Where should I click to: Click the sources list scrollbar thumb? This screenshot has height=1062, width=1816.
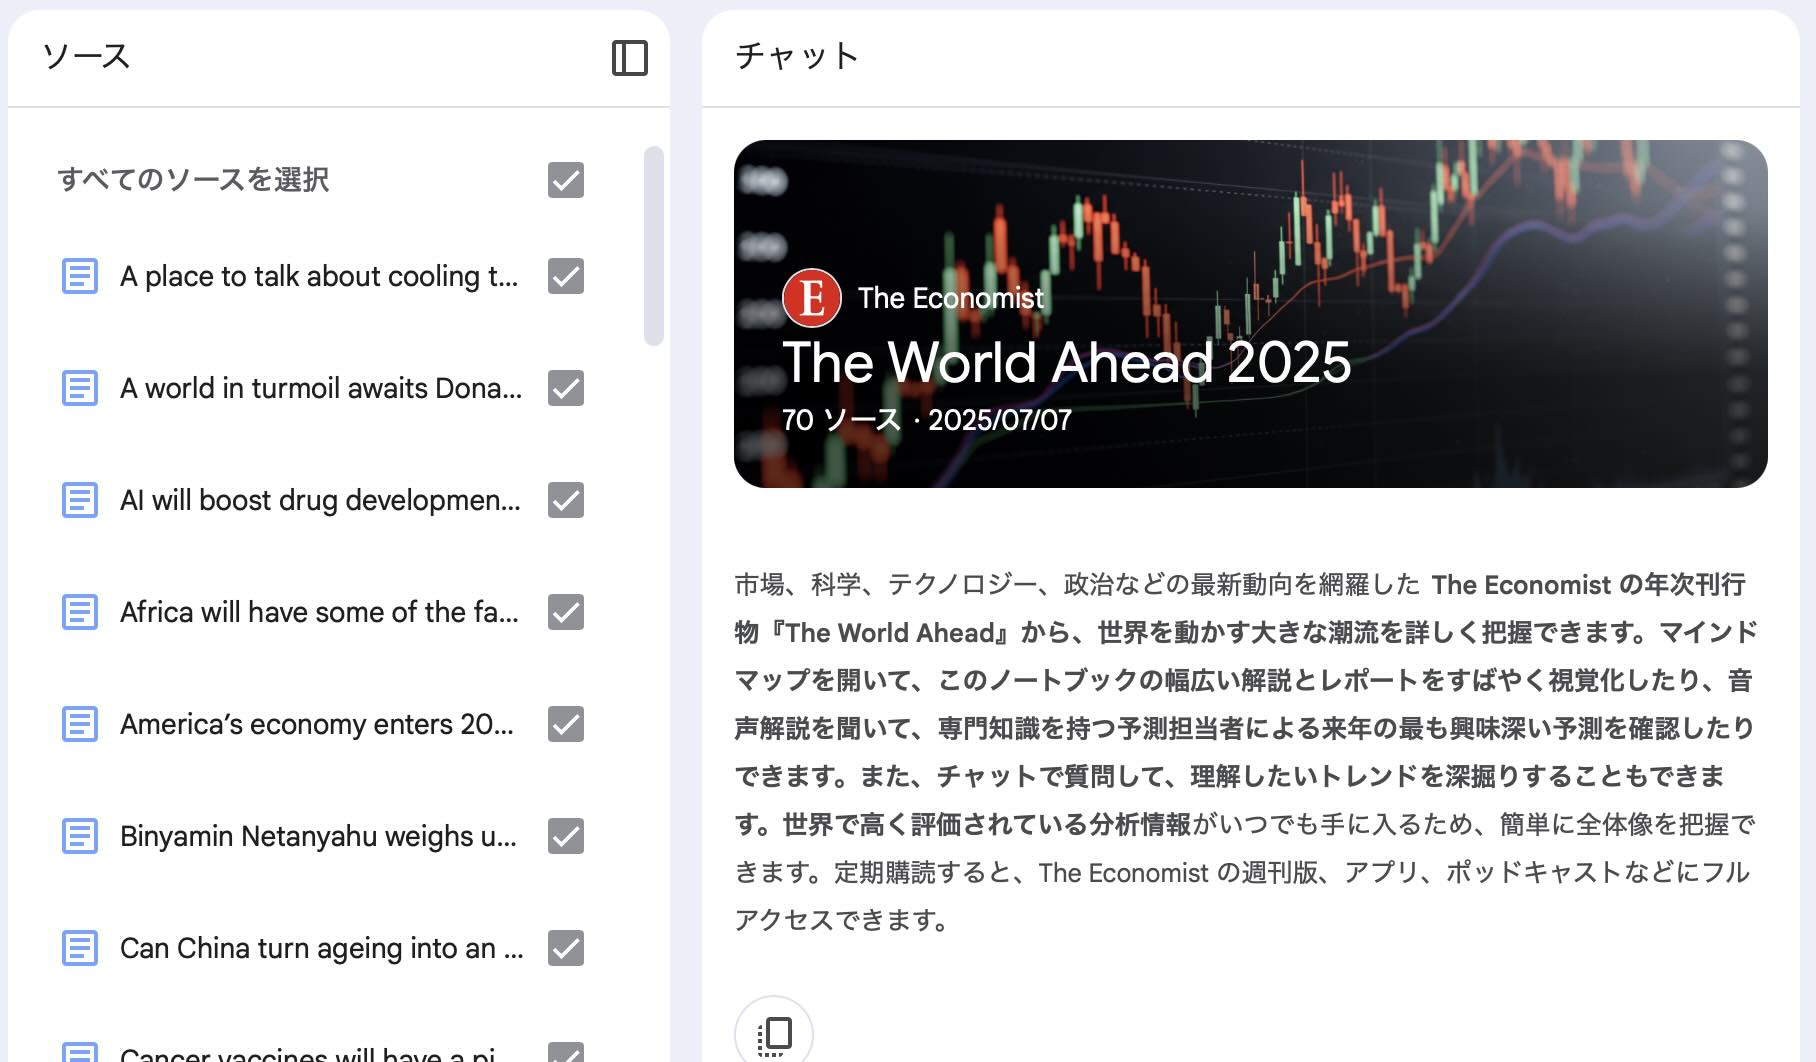point(654,246)
